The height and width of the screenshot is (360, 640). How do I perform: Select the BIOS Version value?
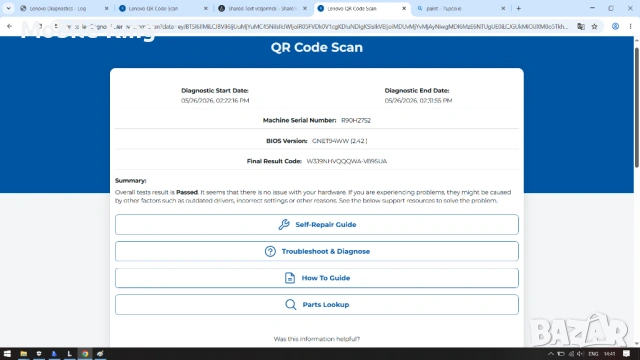pyautogui.click(x=340, y=141)
